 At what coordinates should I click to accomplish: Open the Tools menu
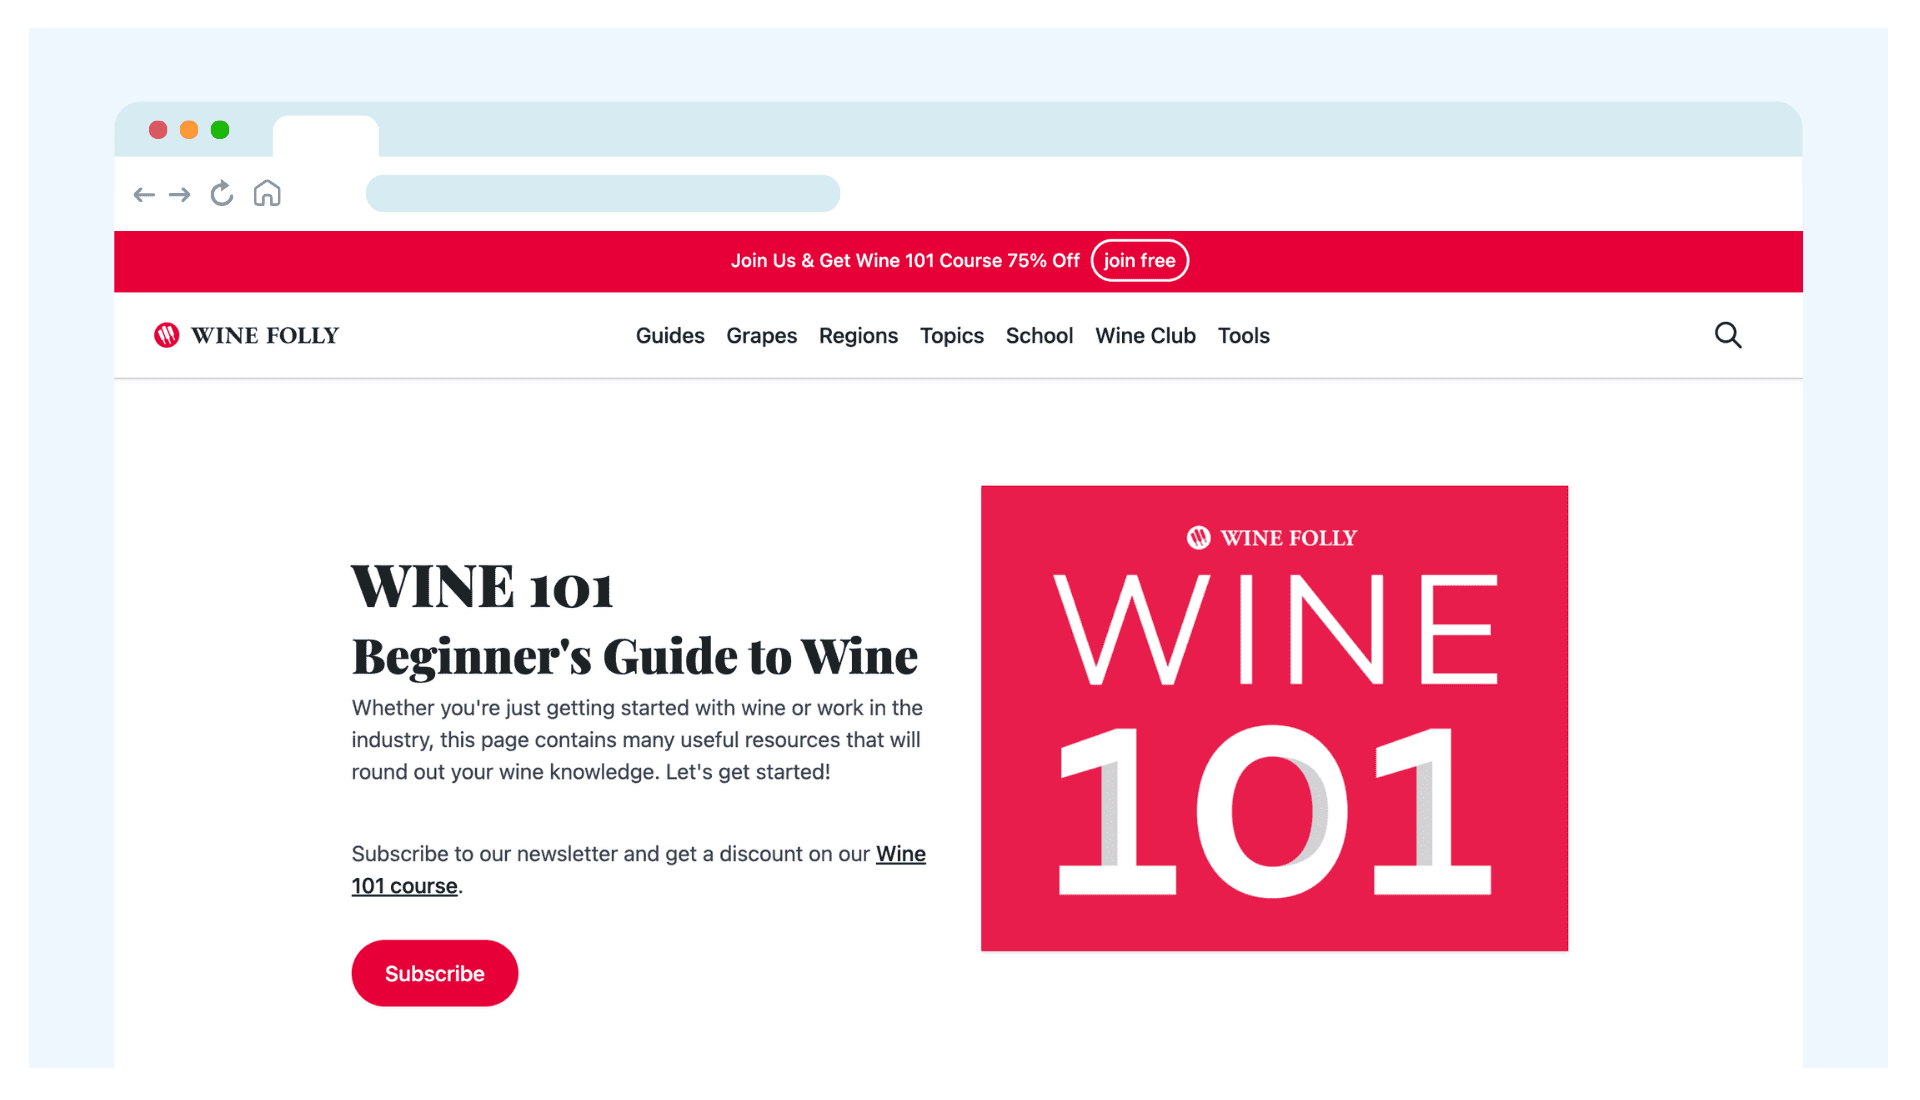pos(1244,336)
